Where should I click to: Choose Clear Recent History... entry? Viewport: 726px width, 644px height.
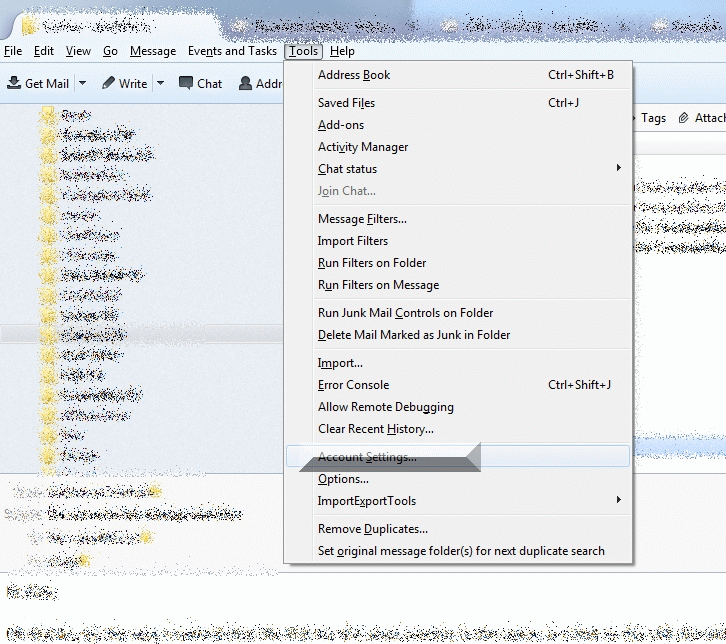click(458, 429)
